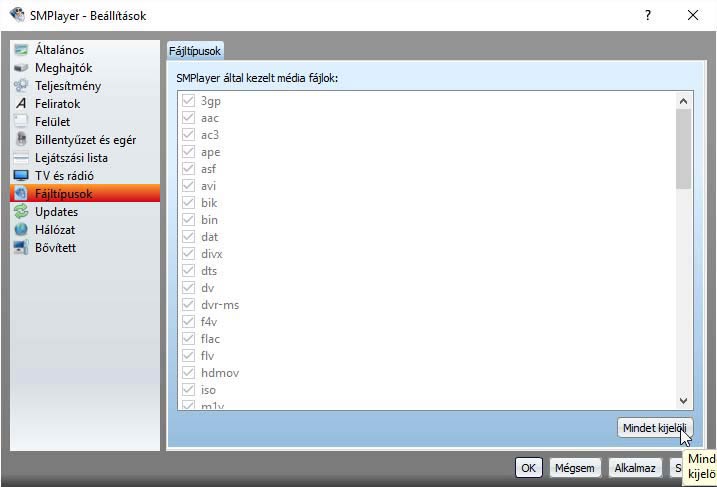
Task: Toggle the divx checkbox
Action: [188, 253]
